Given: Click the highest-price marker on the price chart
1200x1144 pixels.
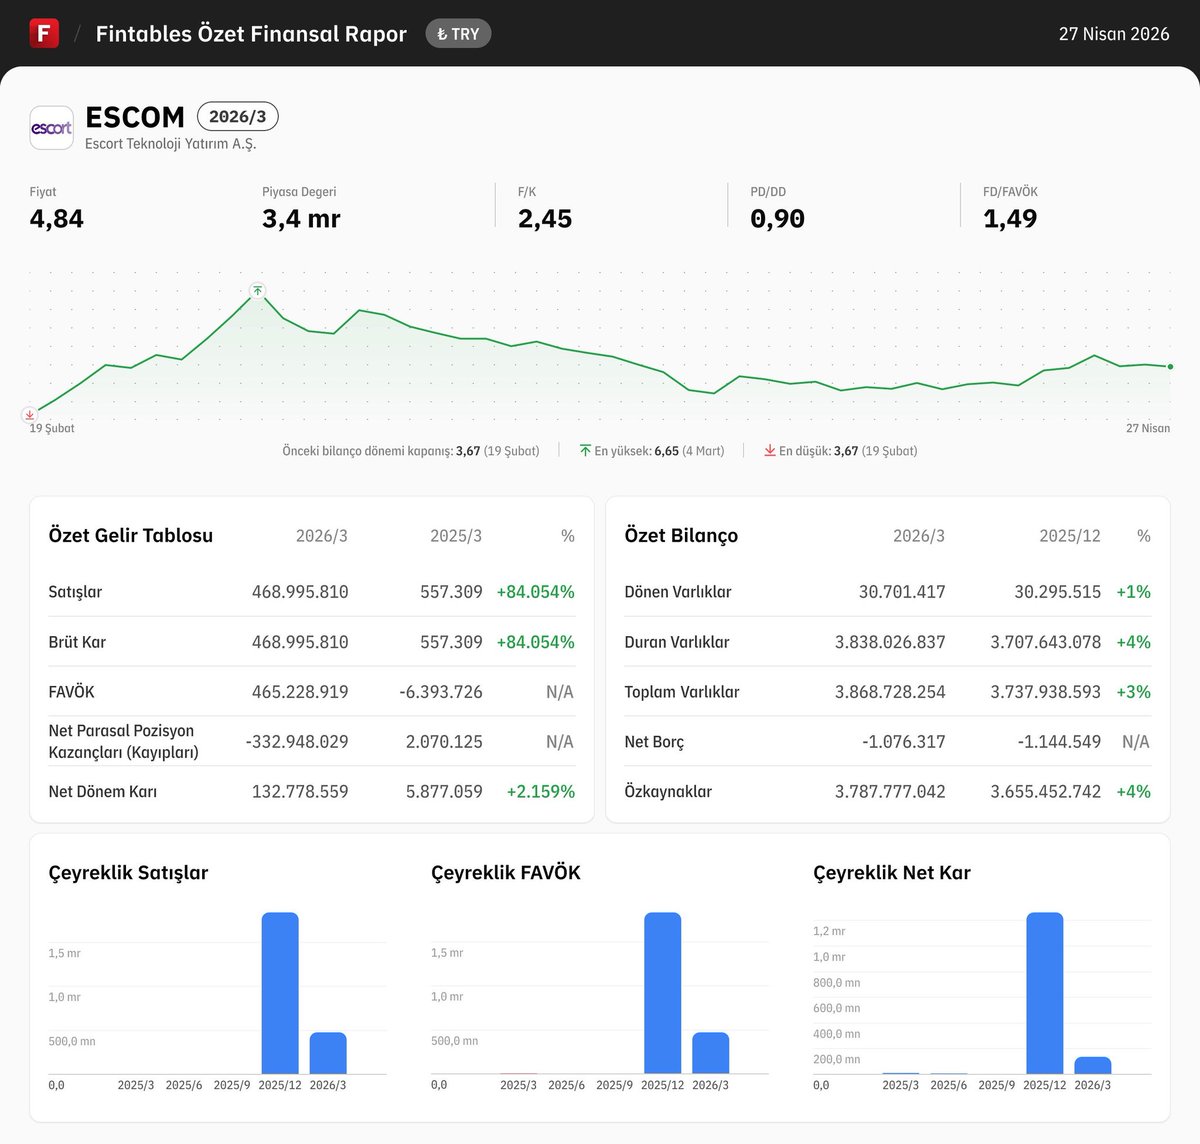Looking at the screenshot, I should [x=258, y=291].
